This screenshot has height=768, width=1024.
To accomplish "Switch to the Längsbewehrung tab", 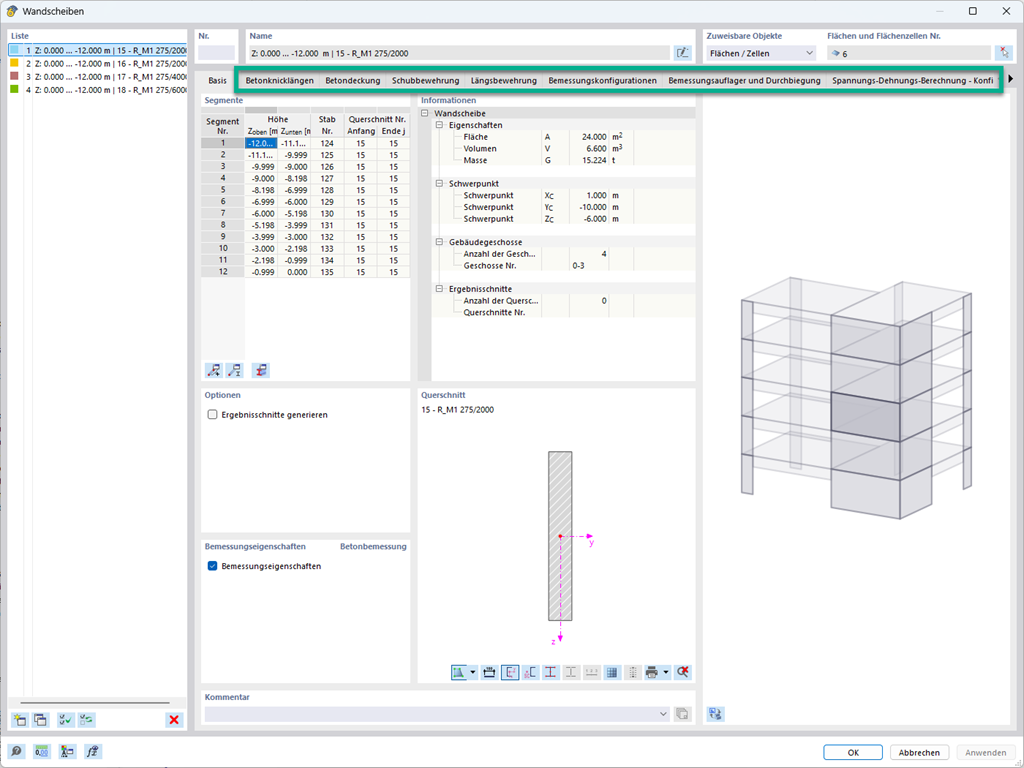I will click(x=504, y=80).
